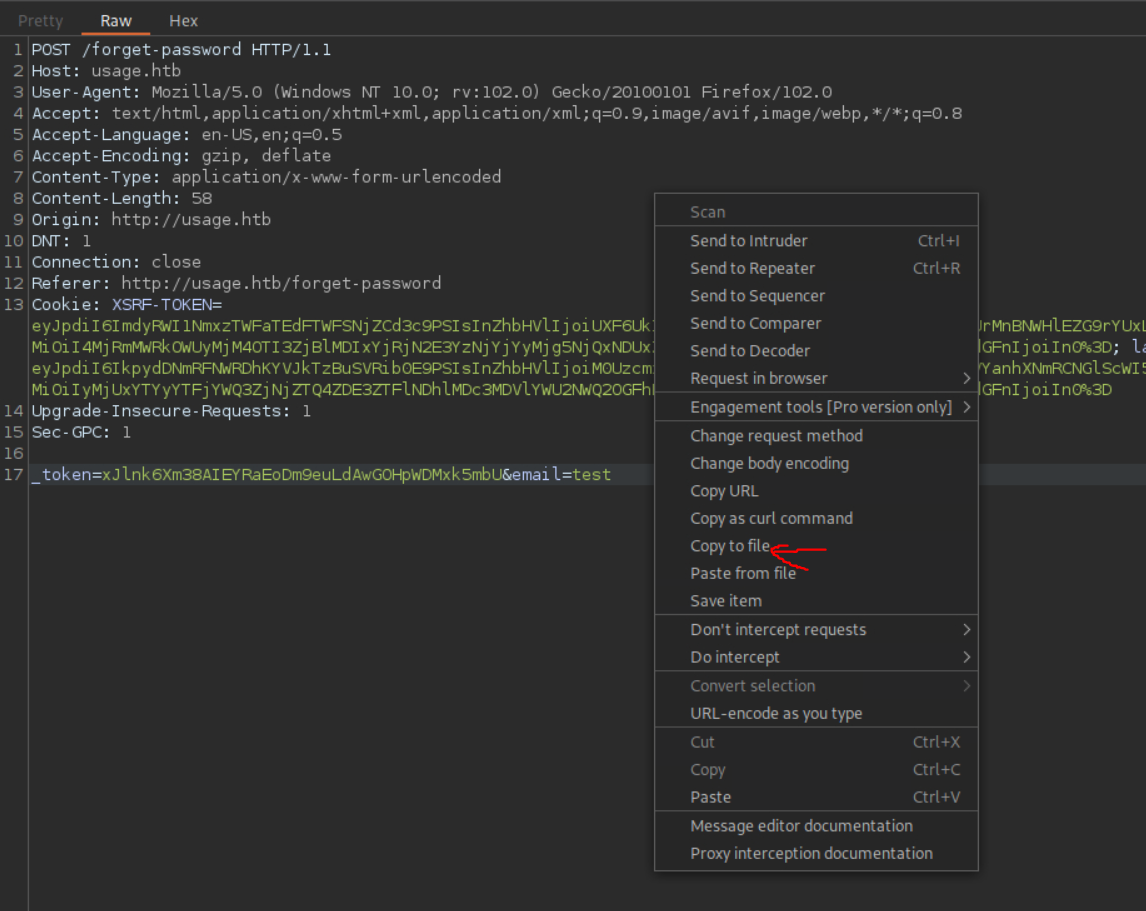Expand Engagement tools submenu
The width and height of the screenshot is (1146, 911).
[x=966, y=407]
